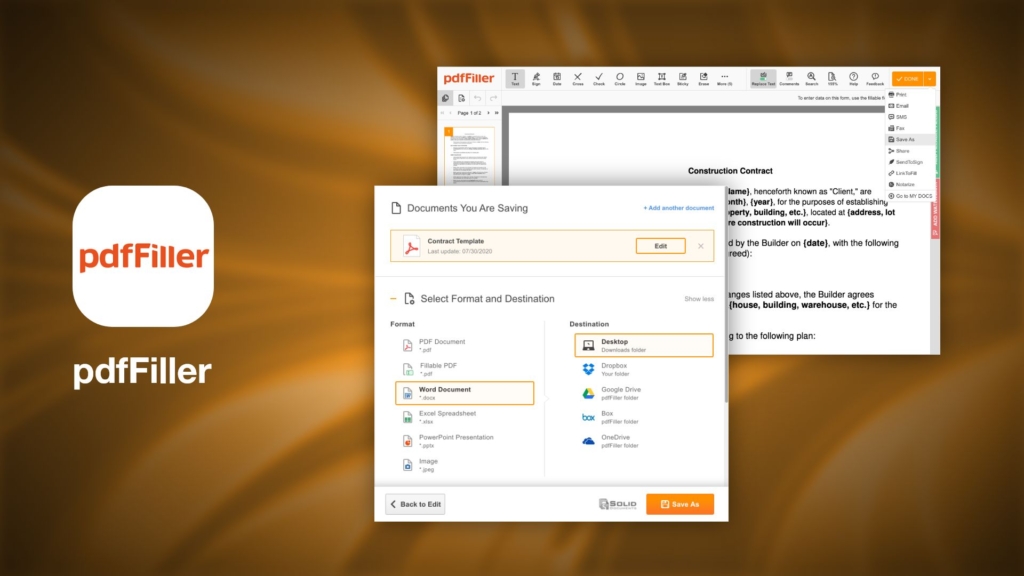Click the orange Save As button
1024x576 pixels.
(x=680, y=504)
